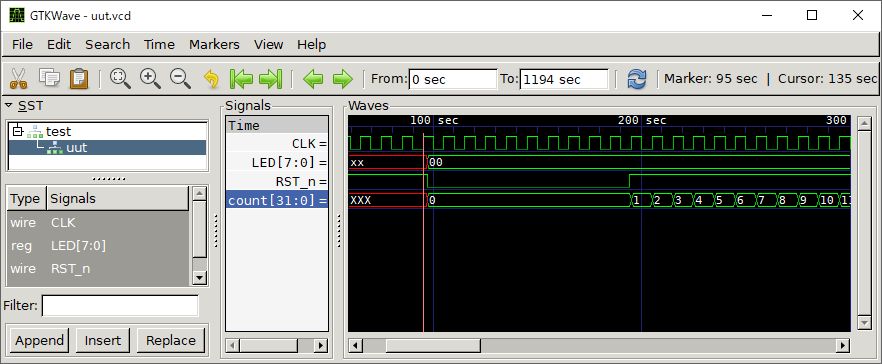The height and width of the screenshot is (364, 882).
Task: Find previous edge with left arrow
Action: [313, 79]
